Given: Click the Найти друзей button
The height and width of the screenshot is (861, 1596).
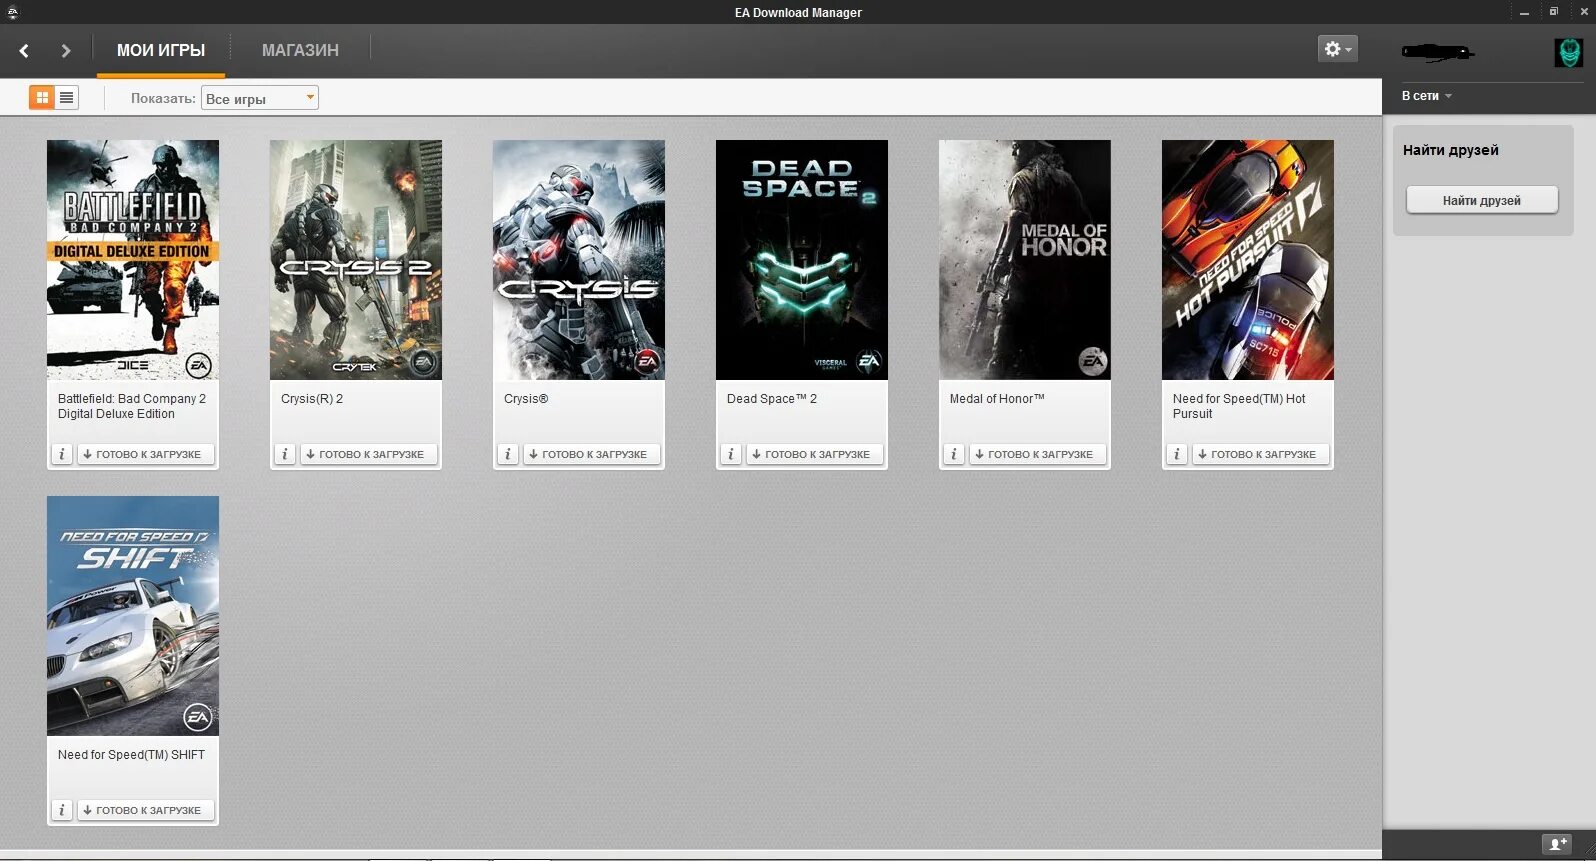Looking at the screenshot, I should [x=1482, y=200].
